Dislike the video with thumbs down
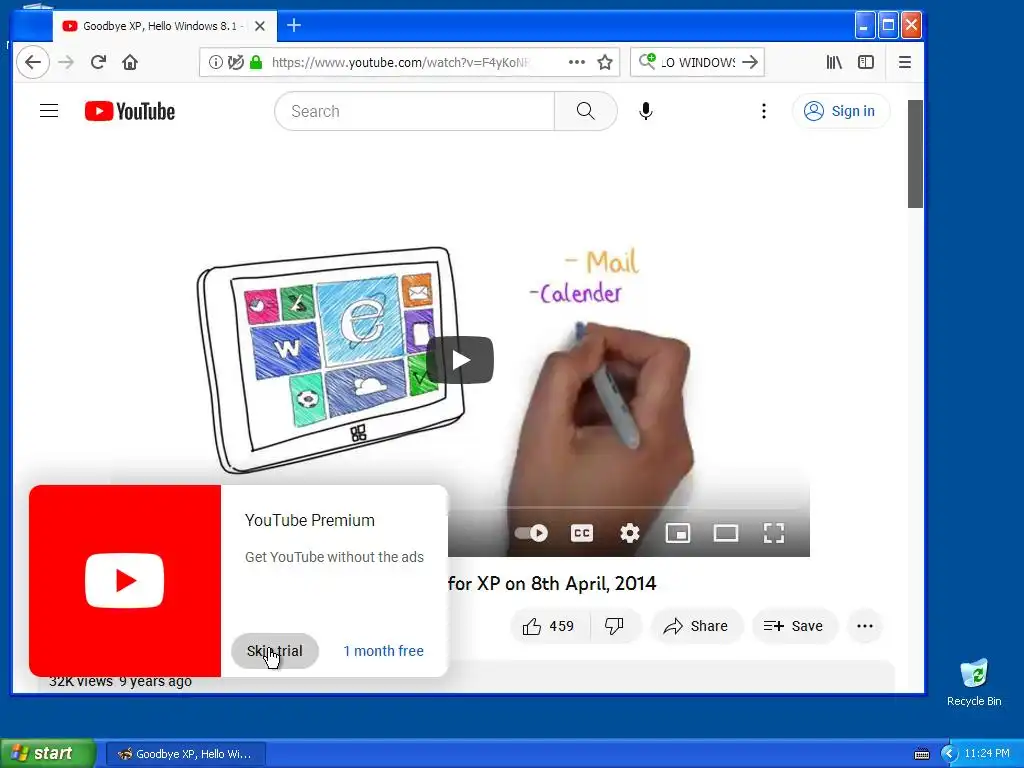The image size is (1024, 768). (x=615, y=626)
